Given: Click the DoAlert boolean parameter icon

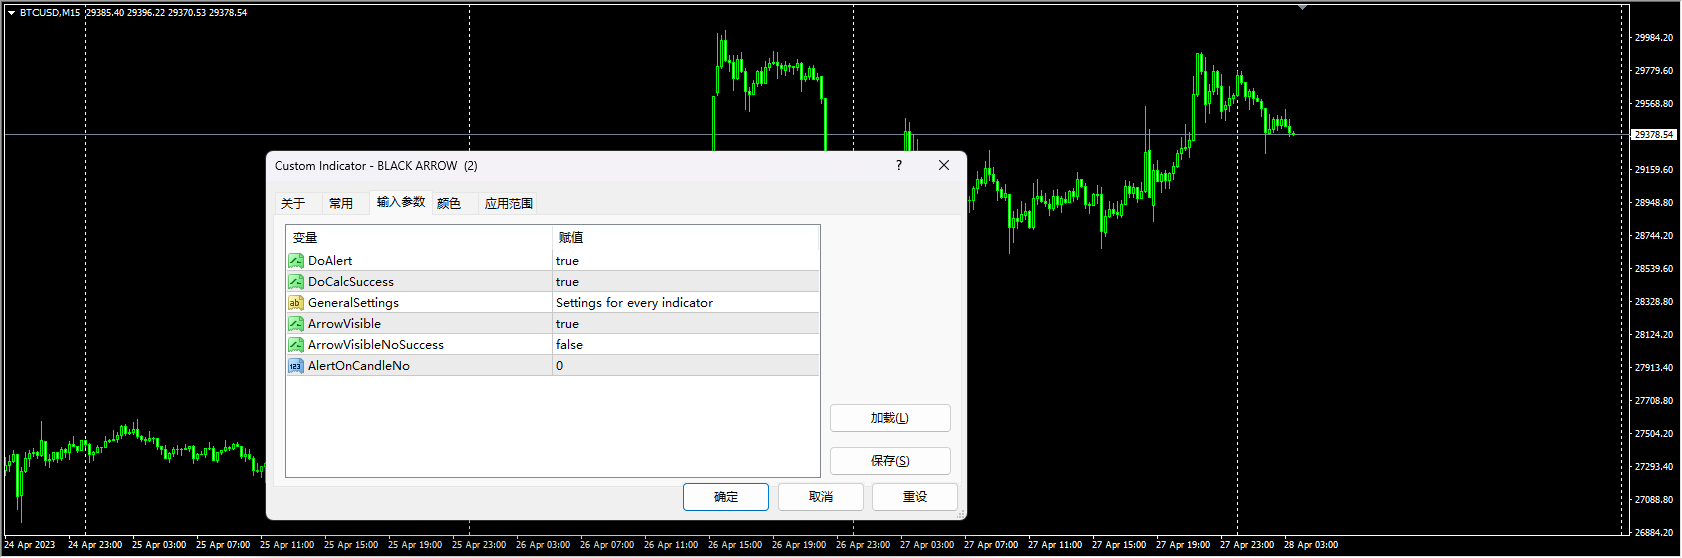Looking at the screenshot, I should [295, 261].
